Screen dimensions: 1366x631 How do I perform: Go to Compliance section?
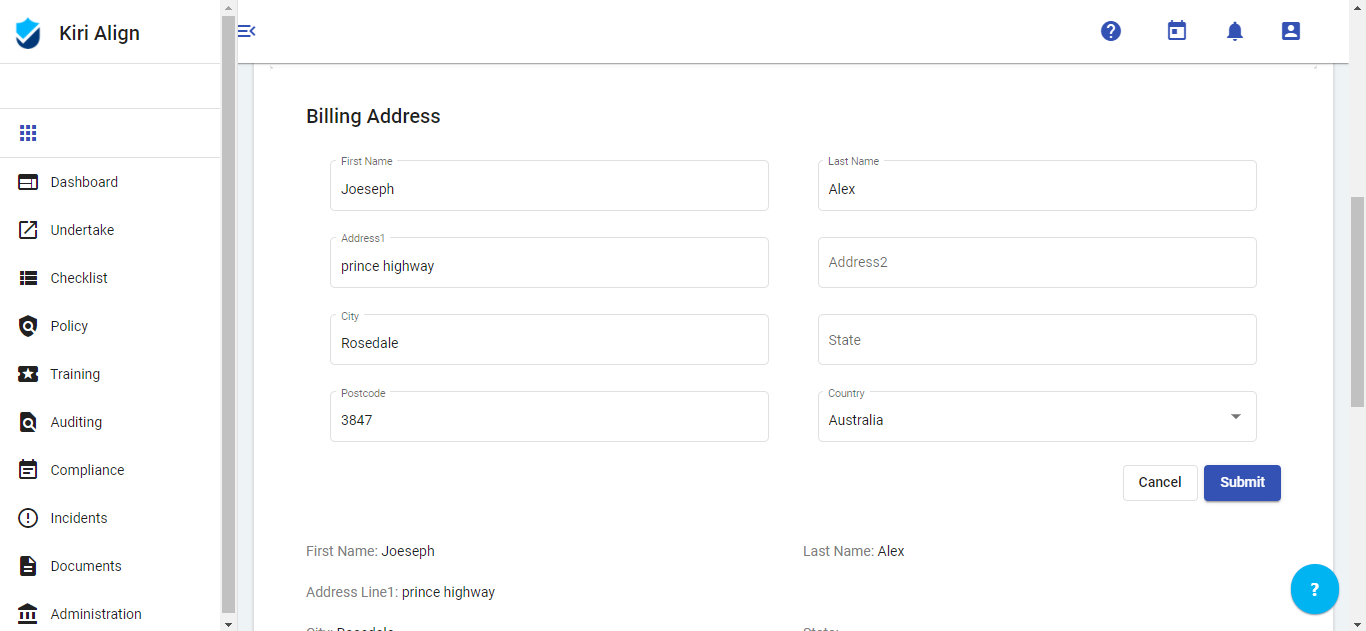[110, 470]
